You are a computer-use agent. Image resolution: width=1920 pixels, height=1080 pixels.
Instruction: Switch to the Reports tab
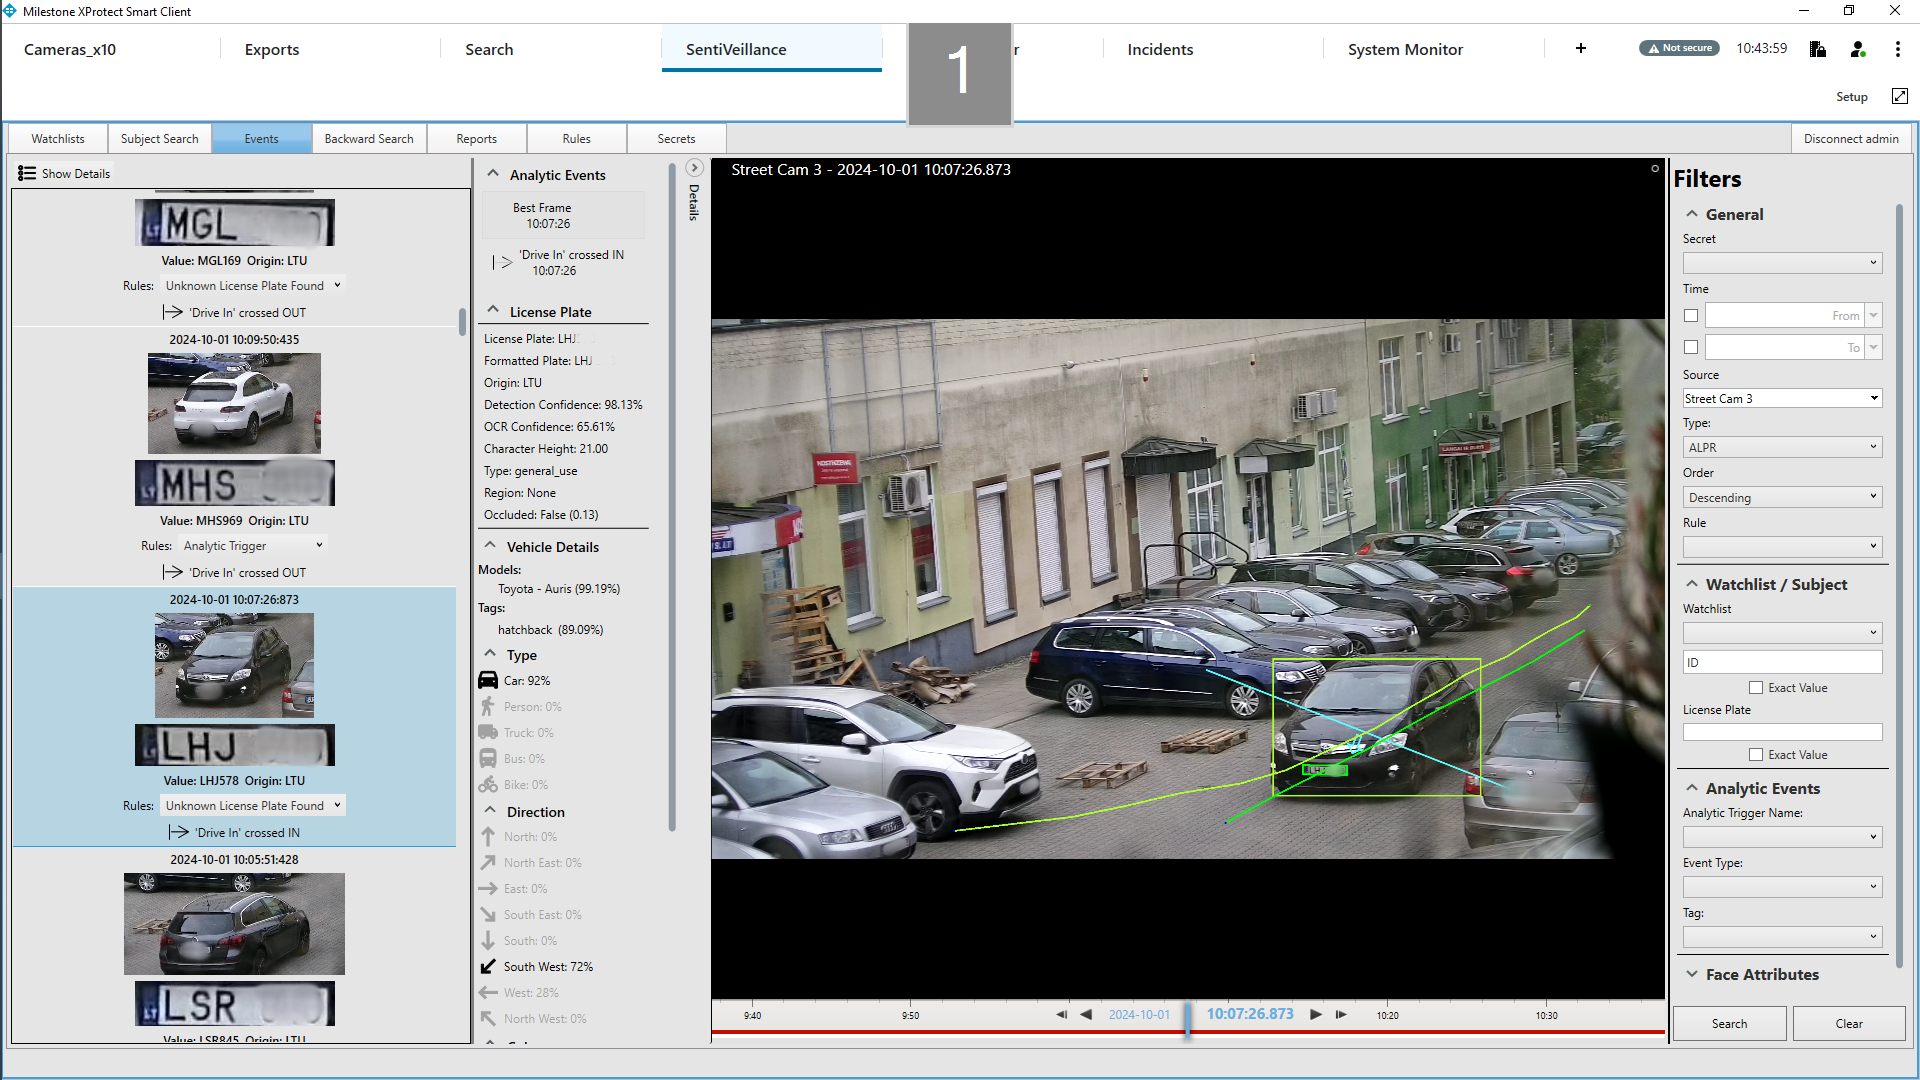(x=477, y=139)
